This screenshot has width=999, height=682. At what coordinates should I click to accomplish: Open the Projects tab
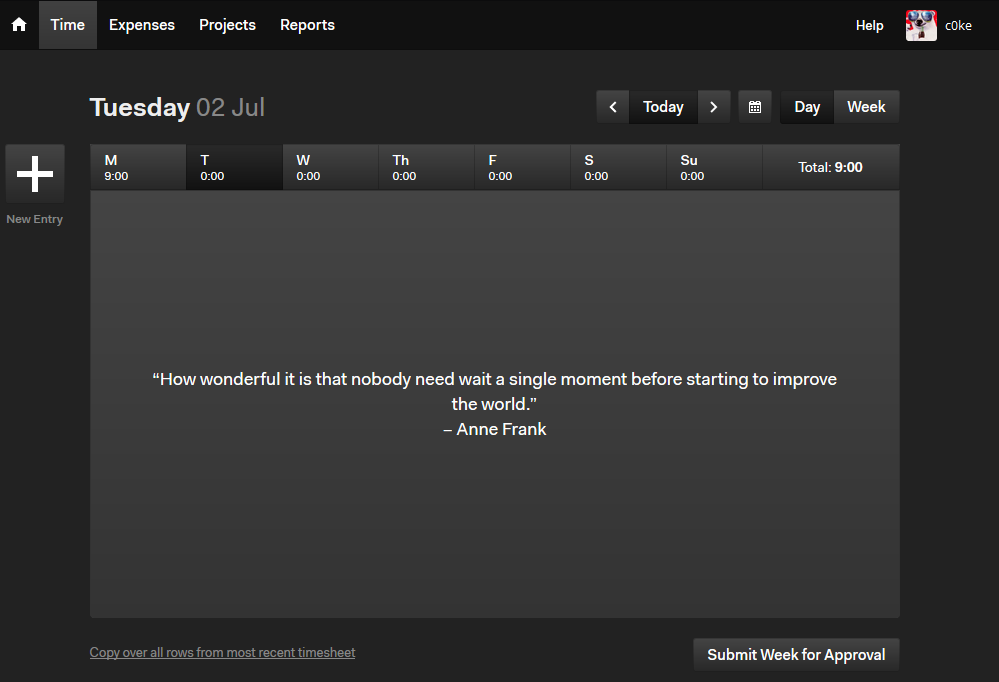[x=227, y=25]
